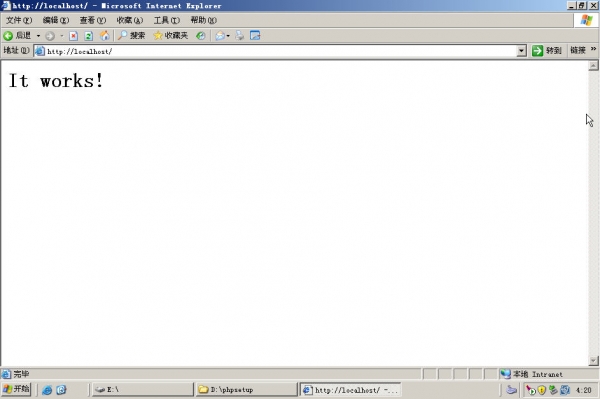Click the Edit page toolbar icon
The image size is (600, 399).
[255, 36]
